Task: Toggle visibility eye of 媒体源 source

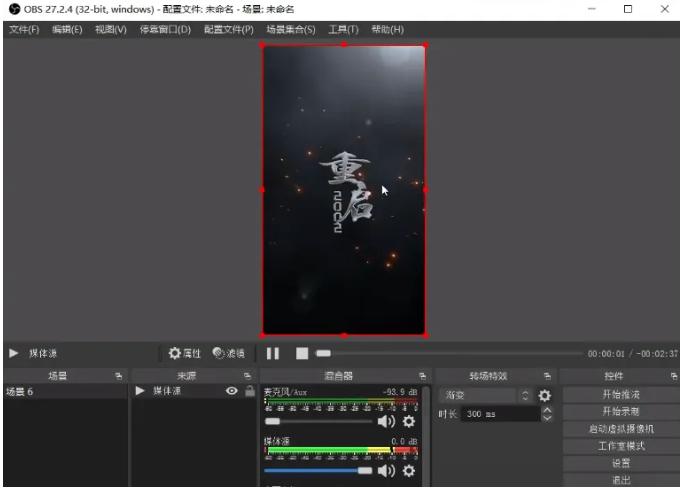Action: 232,391
